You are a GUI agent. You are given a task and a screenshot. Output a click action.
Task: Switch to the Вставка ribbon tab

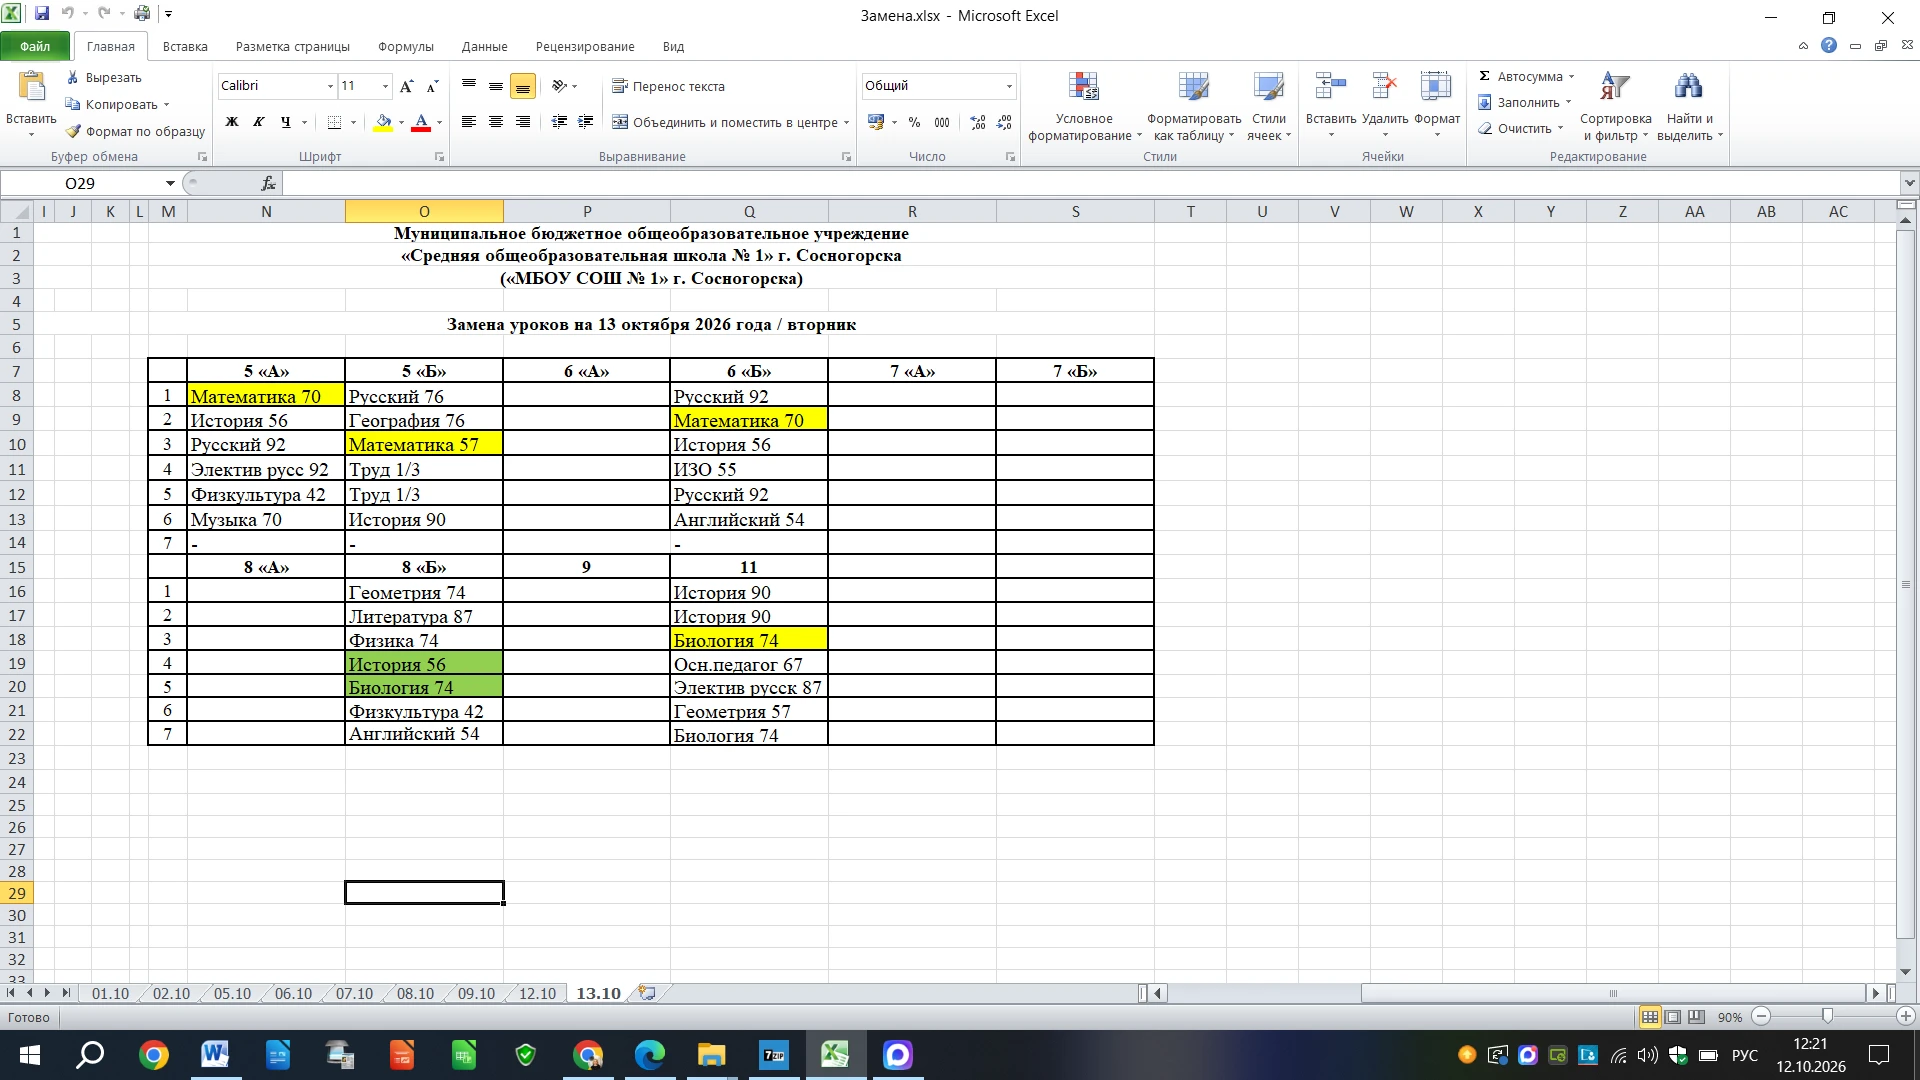[x=185, y=46]
